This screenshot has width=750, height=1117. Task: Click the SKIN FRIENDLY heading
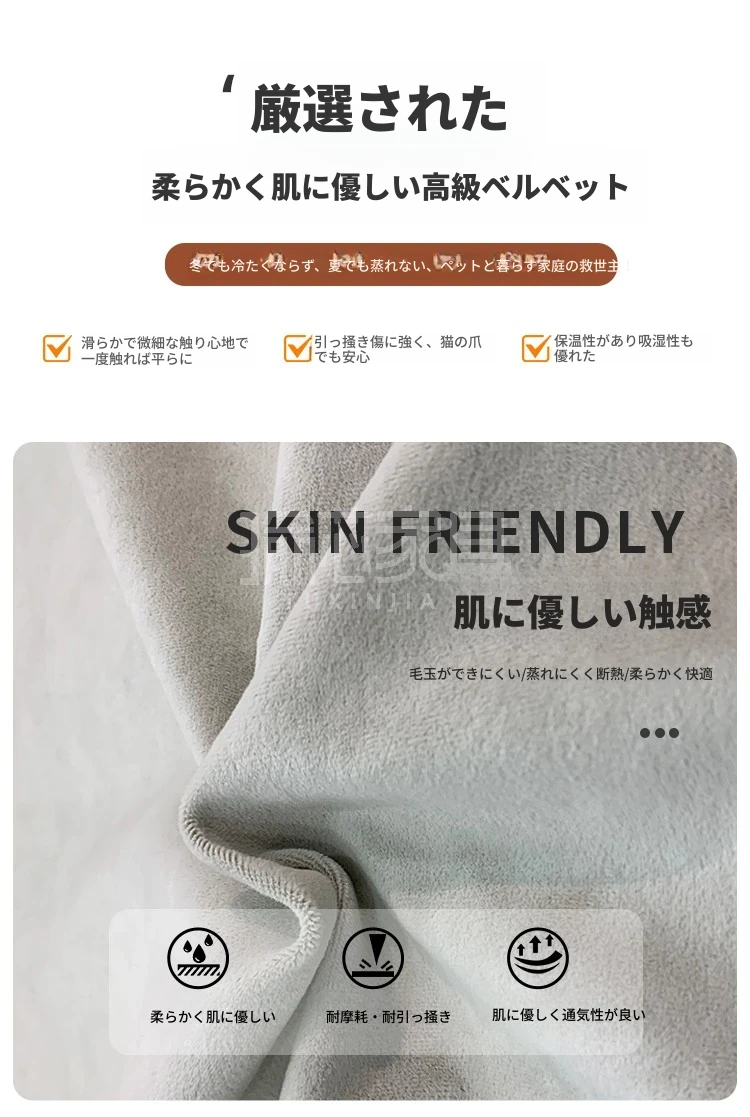click(454, 532)
